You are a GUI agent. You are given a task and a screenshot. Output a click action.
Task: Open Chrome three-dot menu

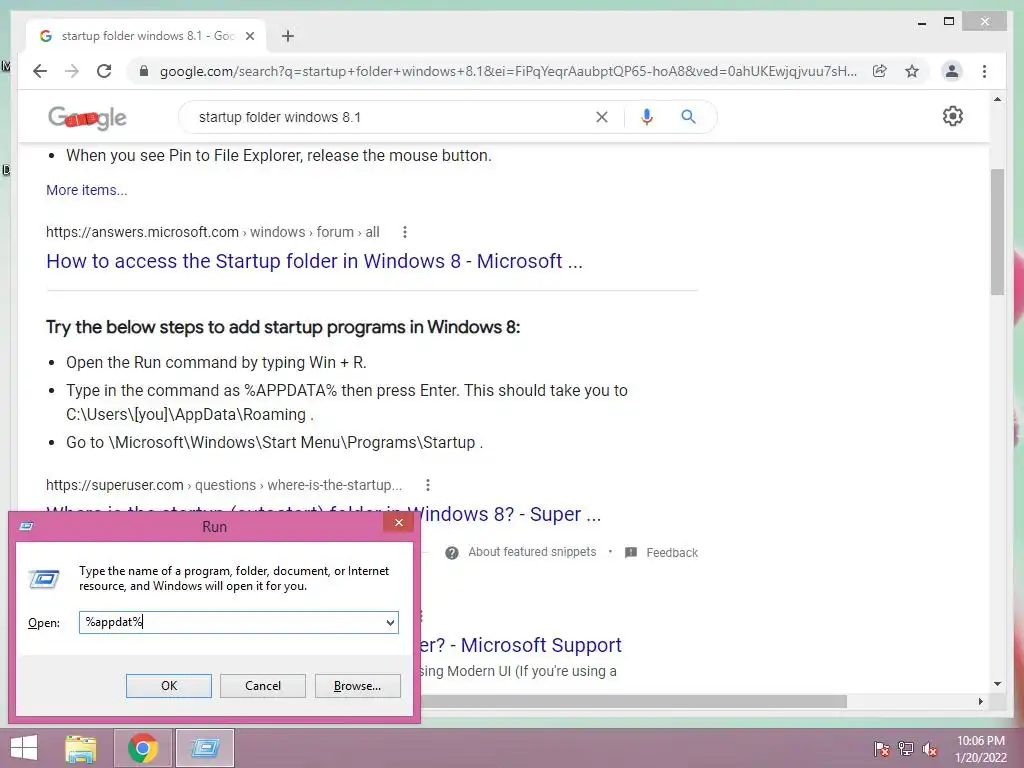tap(984, 71)
